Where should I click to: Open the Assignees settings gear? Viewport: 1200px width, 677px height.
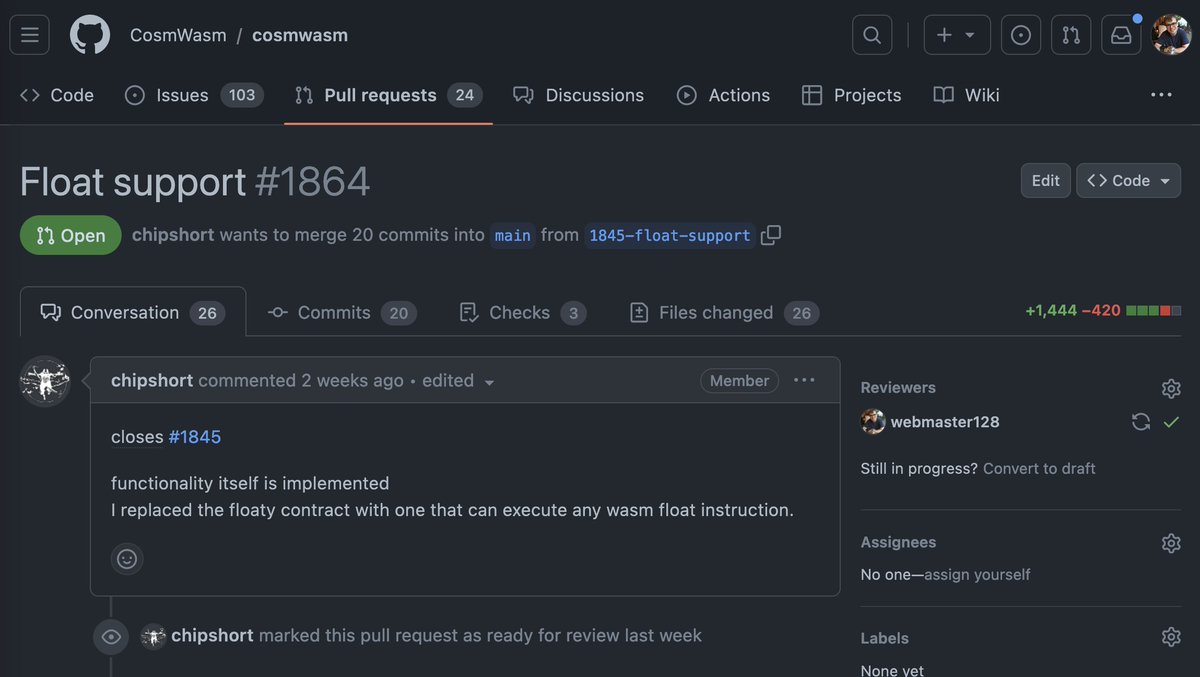pyautogui.click(x=1171, y=543)
